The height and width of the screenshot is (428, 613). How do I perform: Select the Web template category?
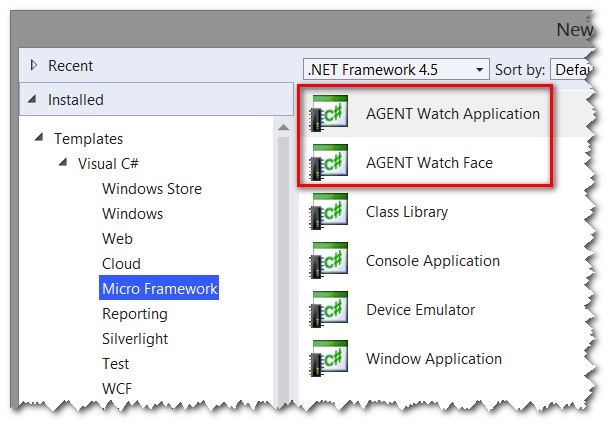tap(117, 238)
